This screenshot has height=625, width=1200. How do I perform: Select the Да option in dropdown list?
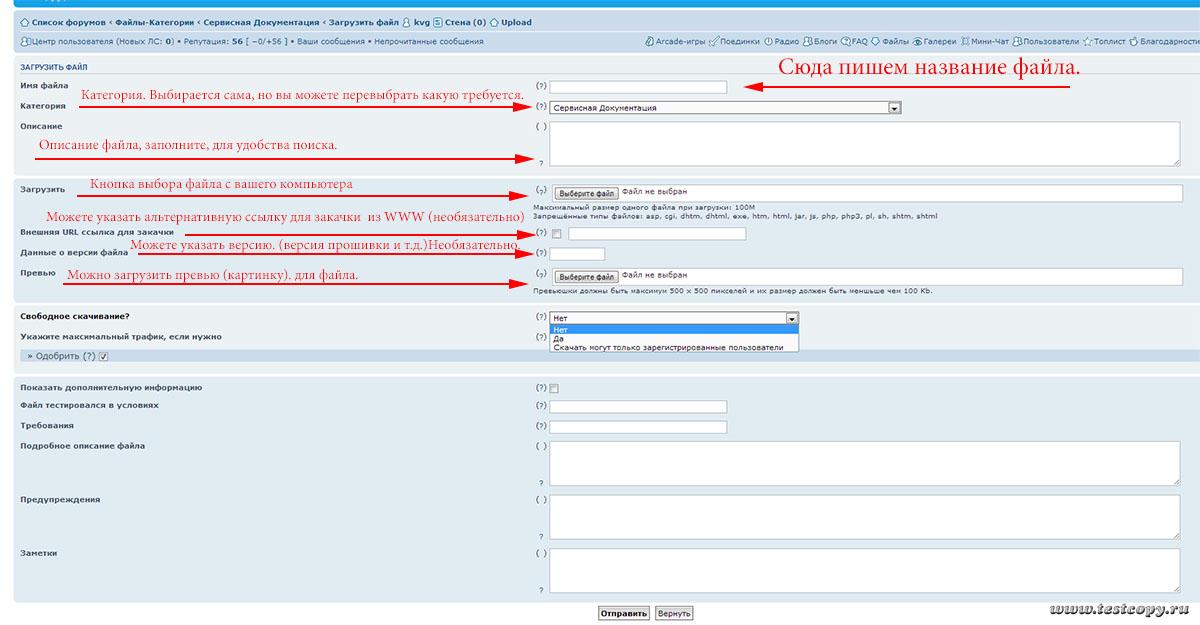click(x=558, y=338)
